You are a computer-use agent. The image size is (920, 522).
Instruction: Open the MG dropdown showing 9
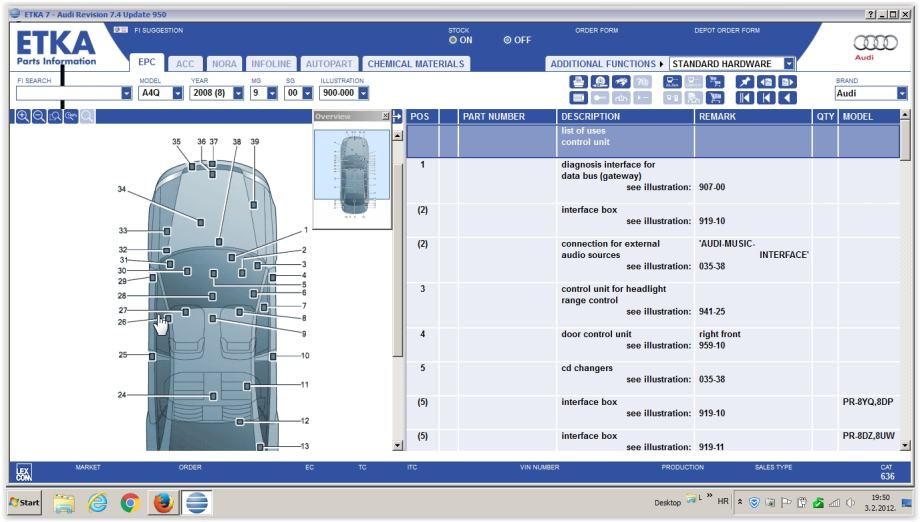pos(272,93)
